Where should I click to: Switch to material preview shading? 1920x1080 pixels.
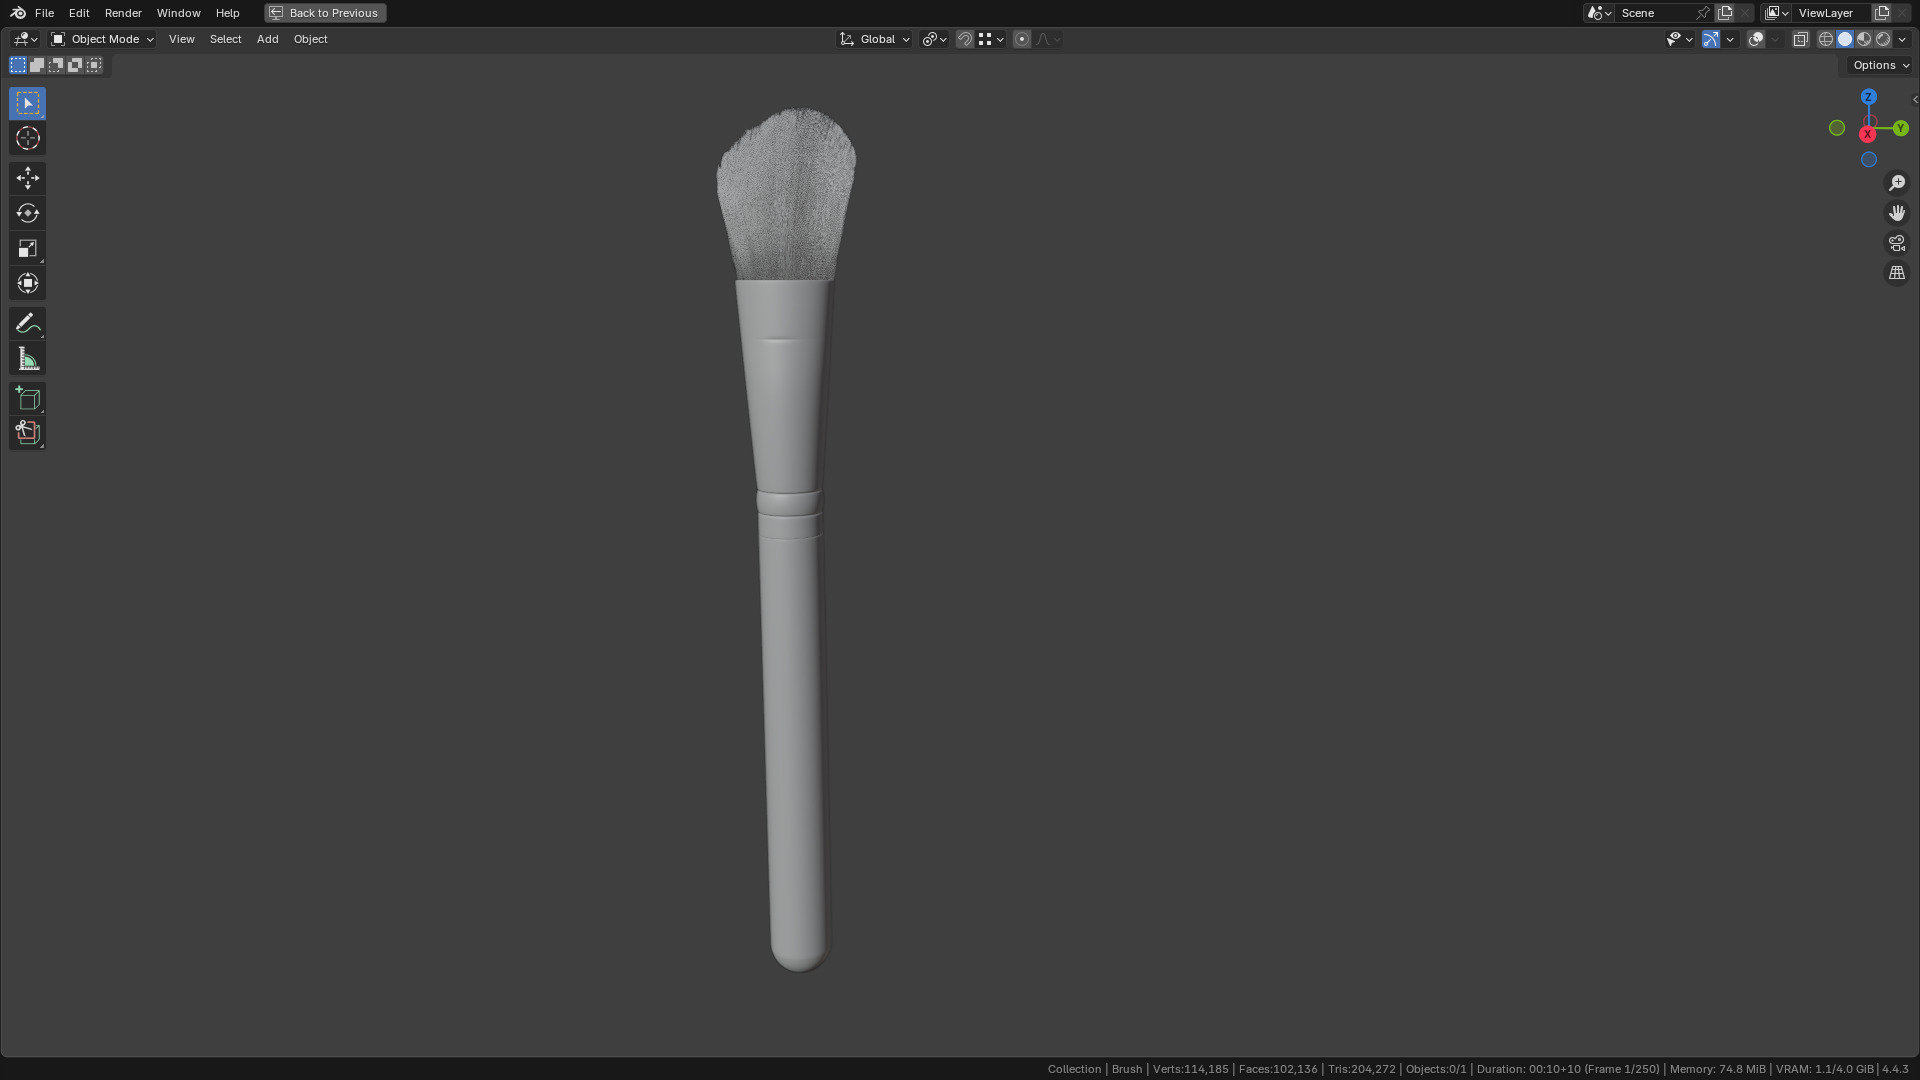1864,39
